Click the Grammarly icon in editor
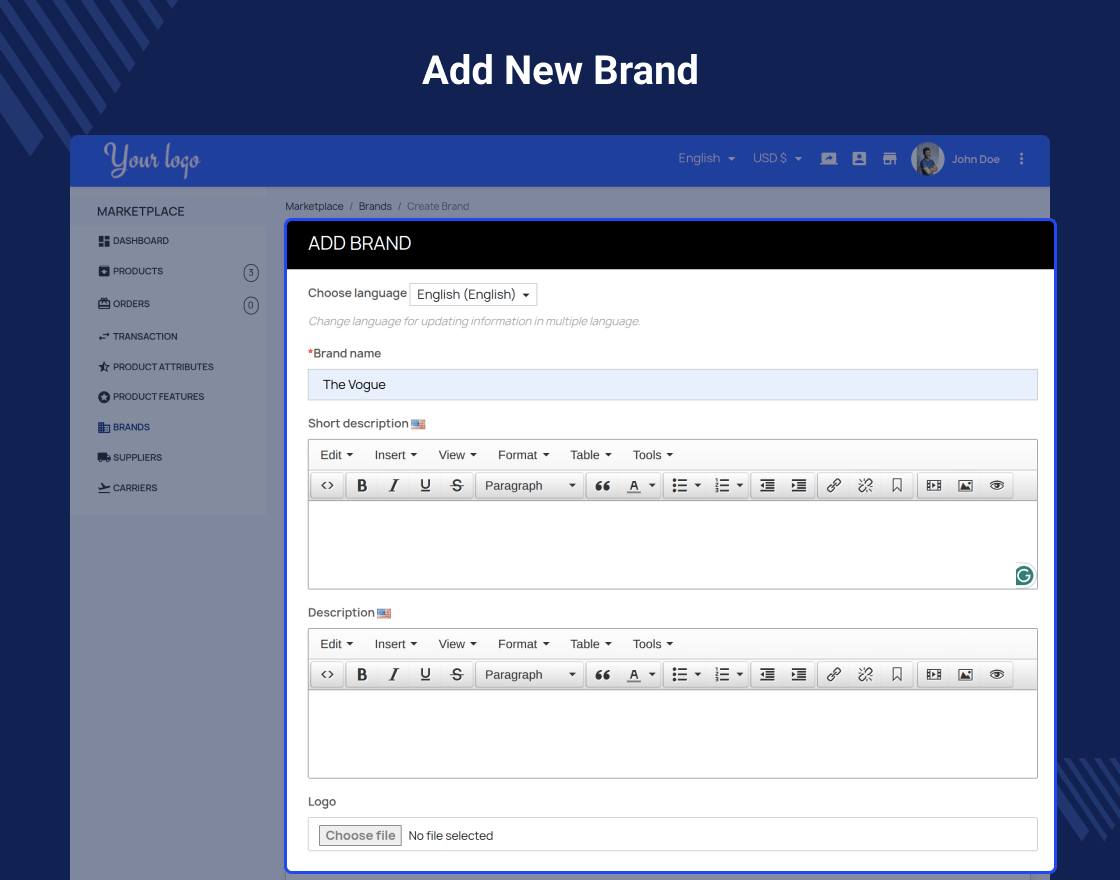1120x880 pixels. [1024, 576]
